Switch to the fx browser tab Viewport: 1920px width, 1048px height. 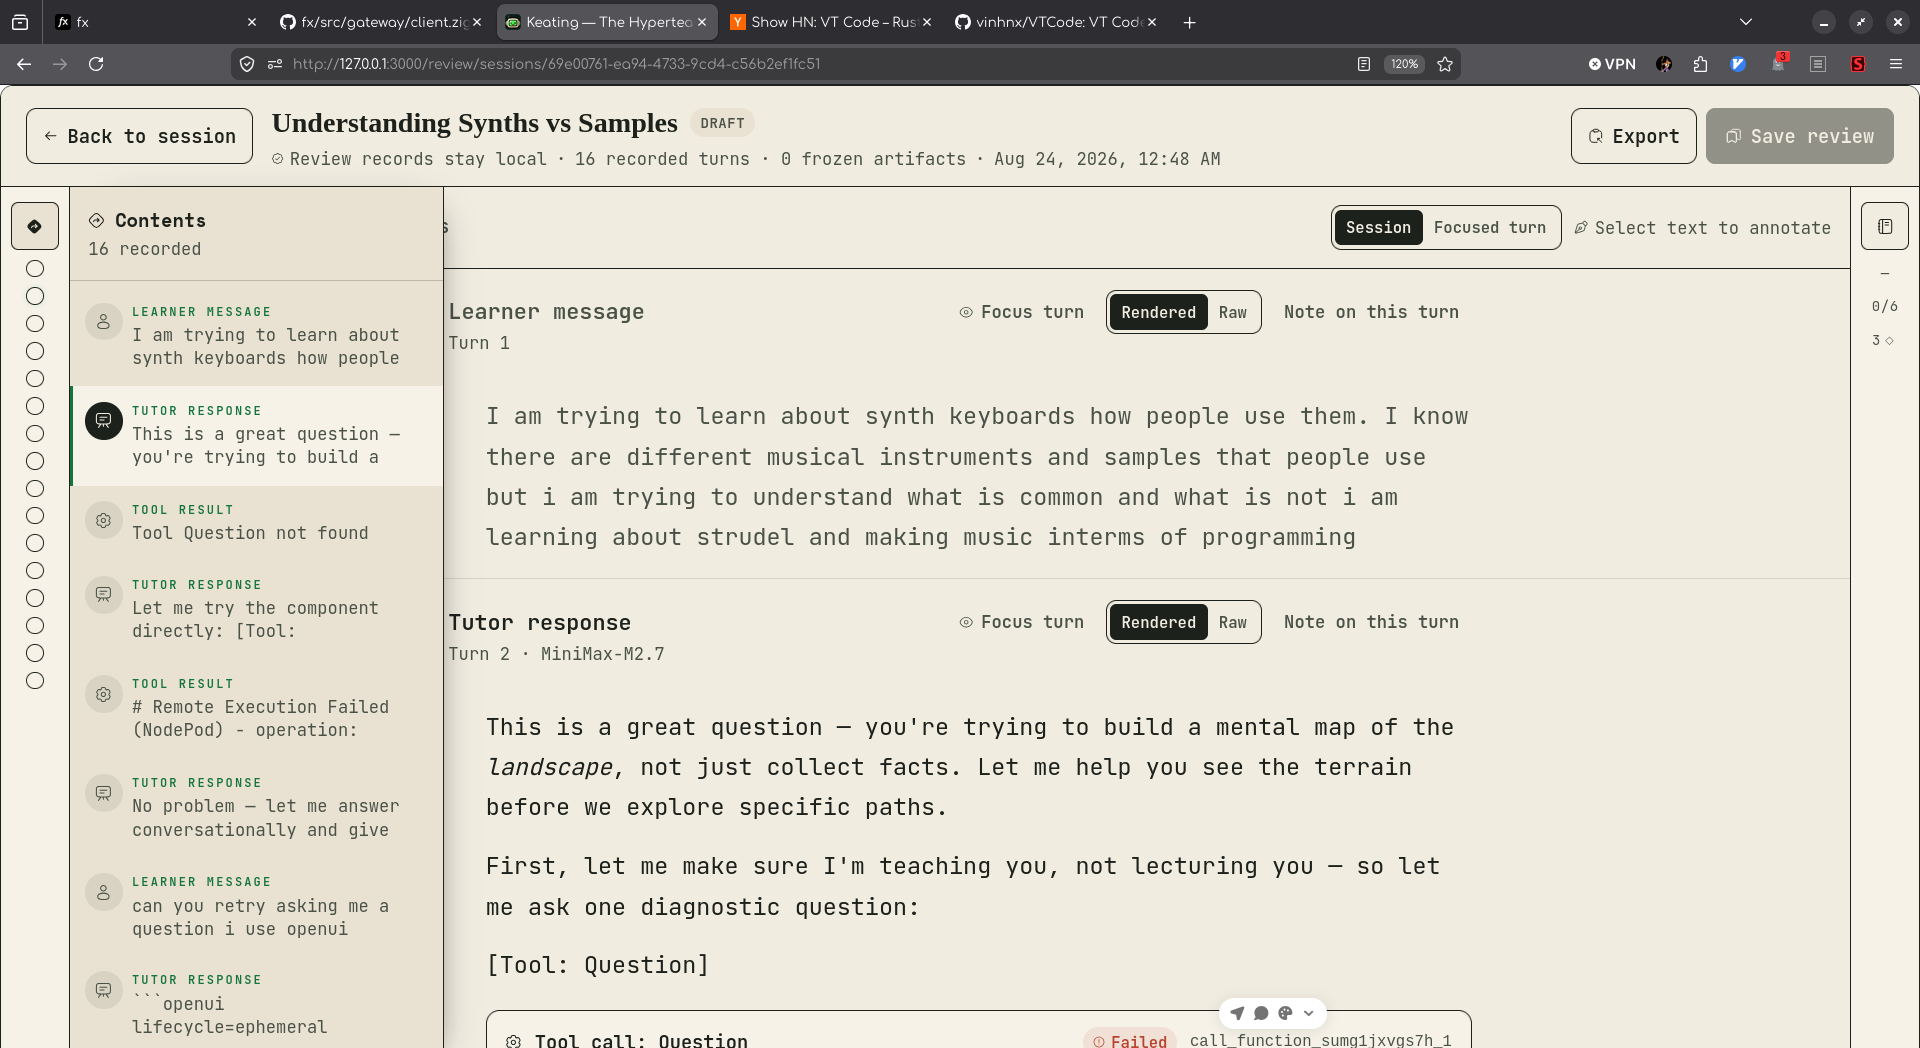155,22
